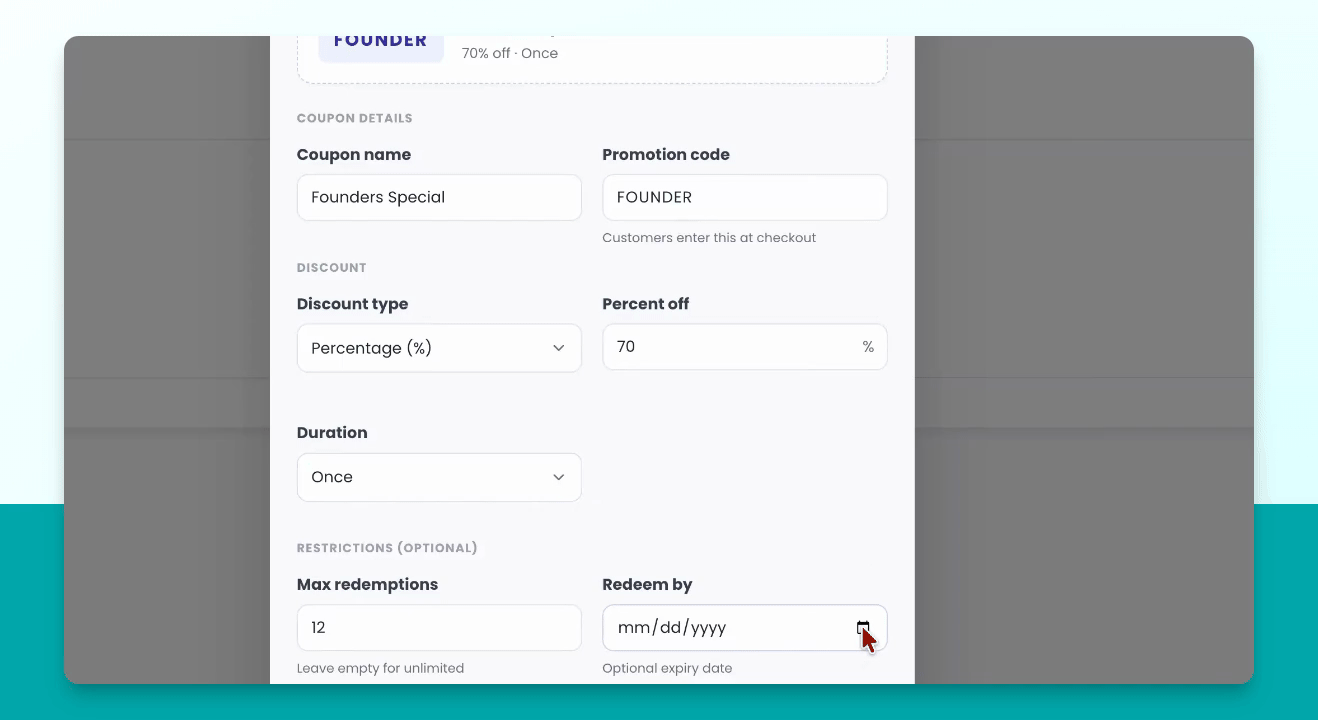Click the Promotion code input field
The image size is (1318, 720).
coord(745,197)
